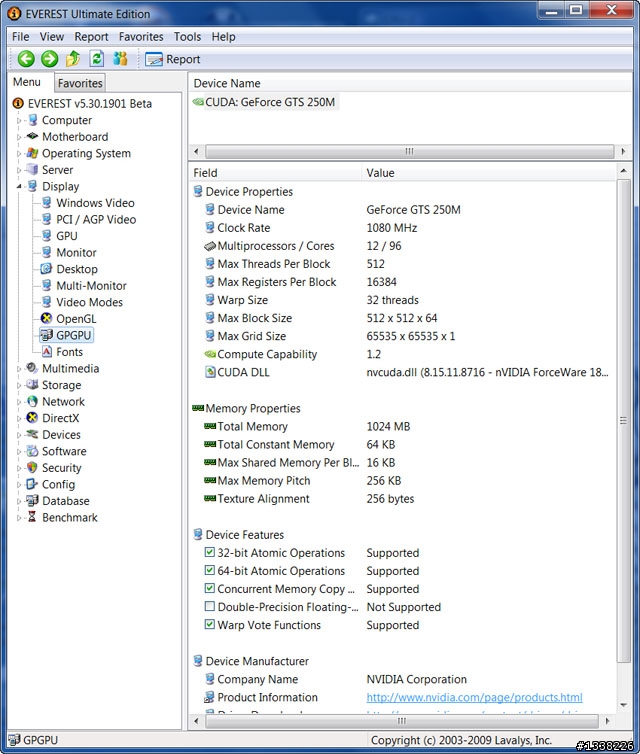Open the nvidia.com products.html link
The height and width of the screenshot is (754, 640).
click(474, 697)
